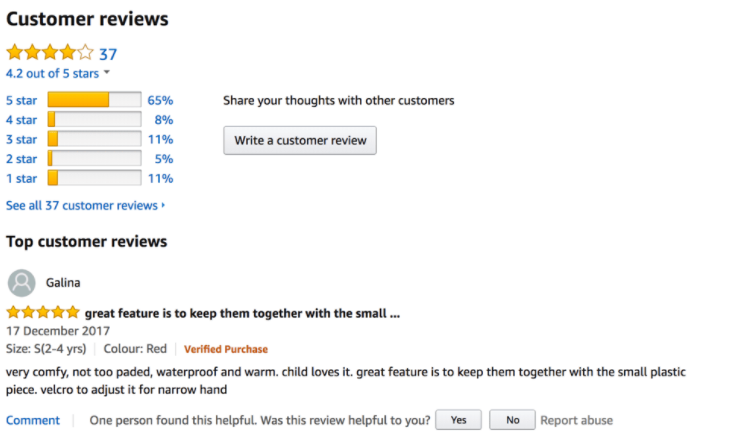730x437 pixels.
Task: Mark the review as helpful with Yes
Action: (x=459, y=420)
